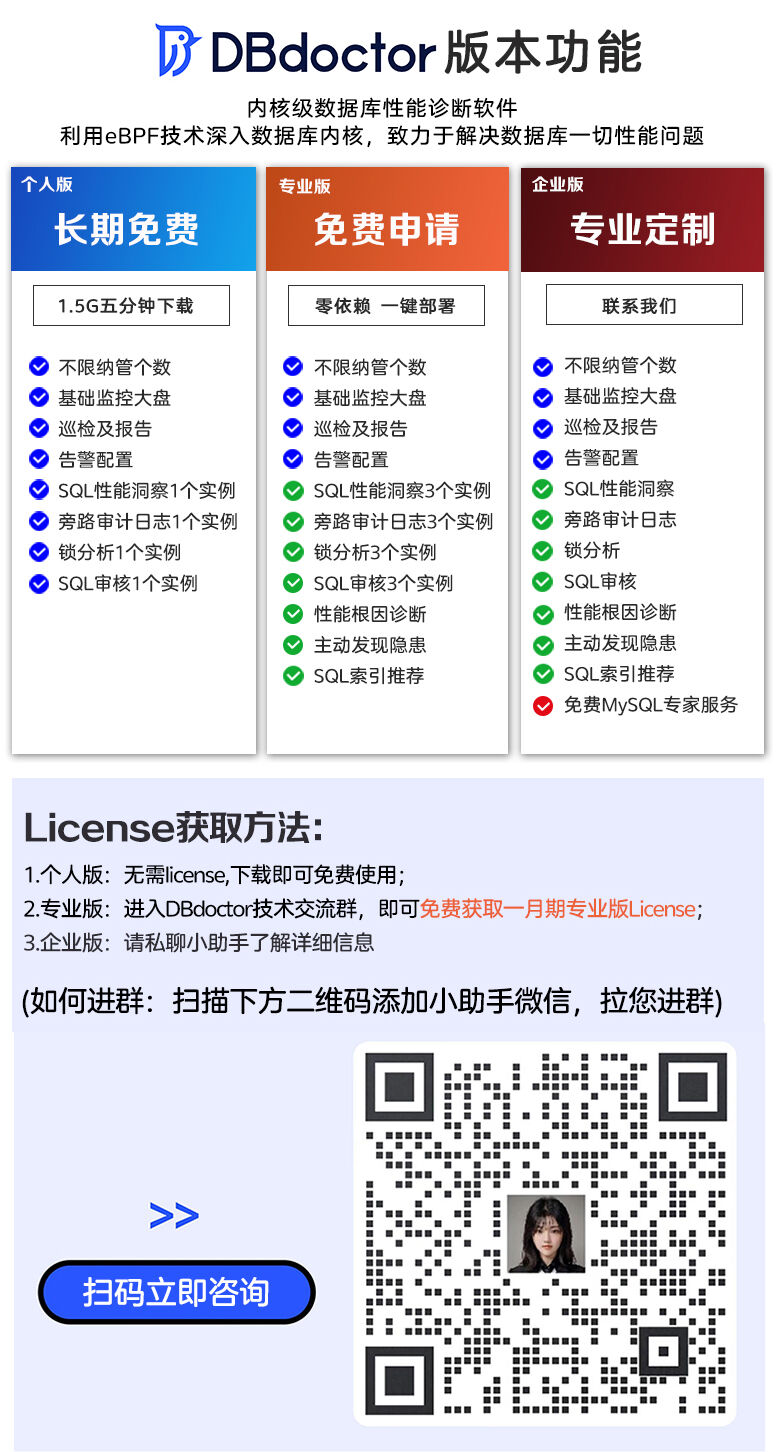This screenshot has width=778, height=1452.
Task: Click blue checkmark beside 企业版 告警配置
Action: [543, 459]
